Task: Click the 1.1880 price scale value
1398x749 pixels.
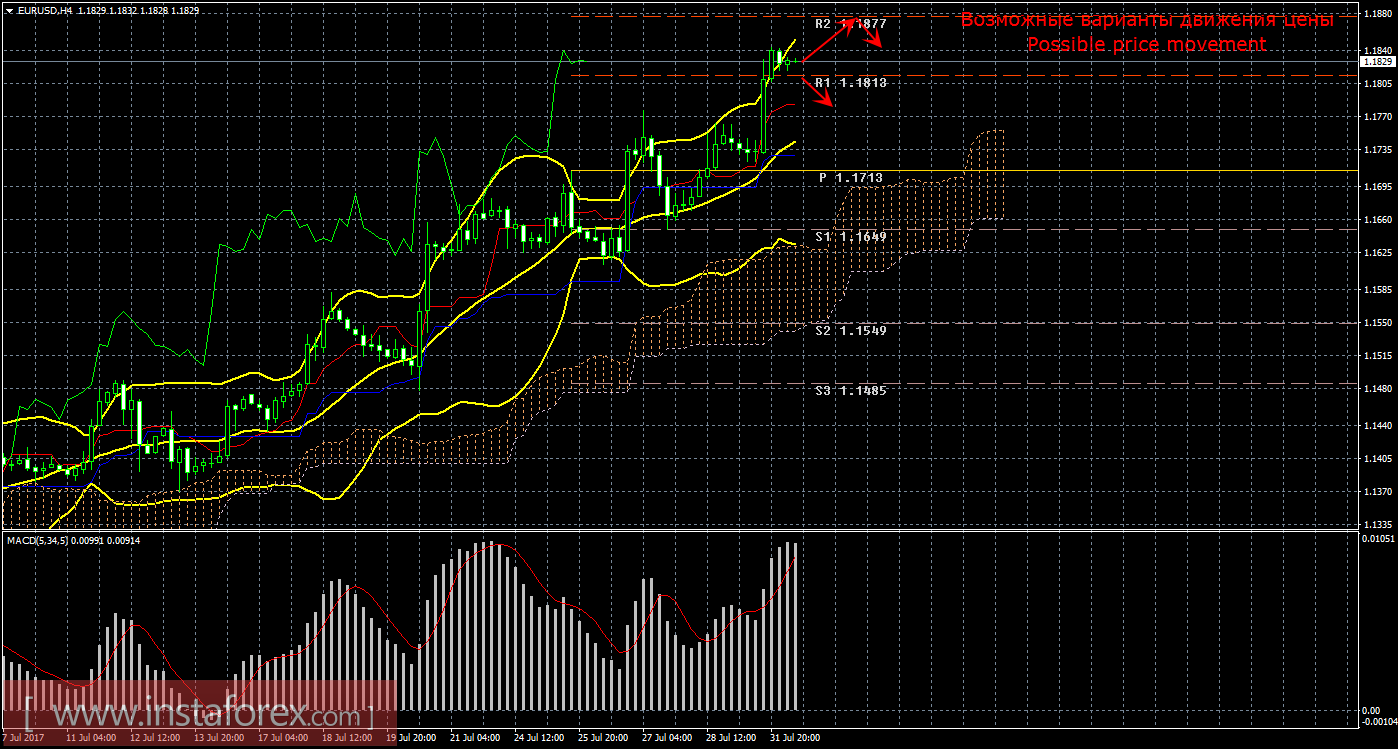Action: click(1378, 17)
